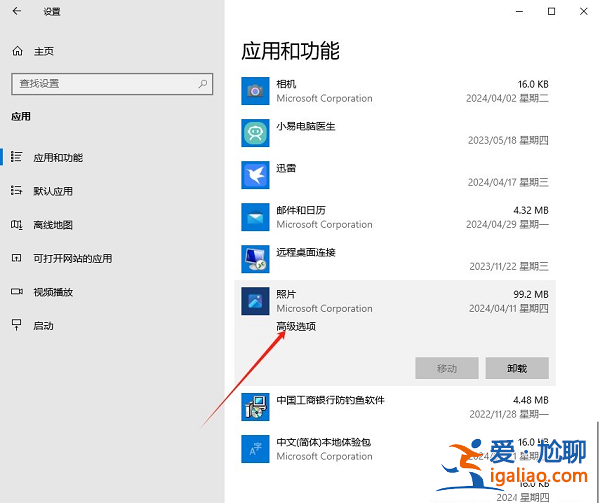Click the 迅雷 bird icon
The height and width of the screenshot is (503, 600).
(255, 175)
